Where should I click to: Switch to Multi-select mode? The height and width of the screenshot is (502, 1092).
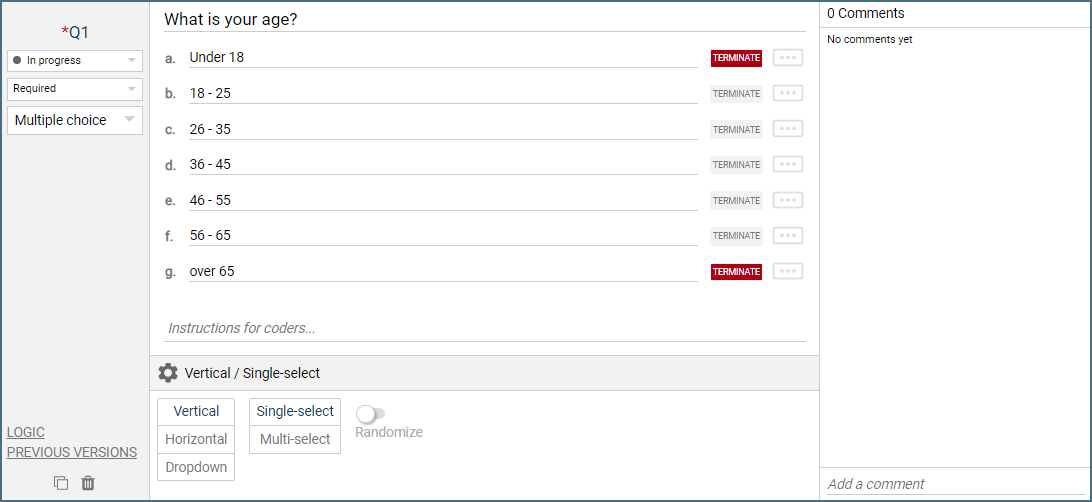295,439
